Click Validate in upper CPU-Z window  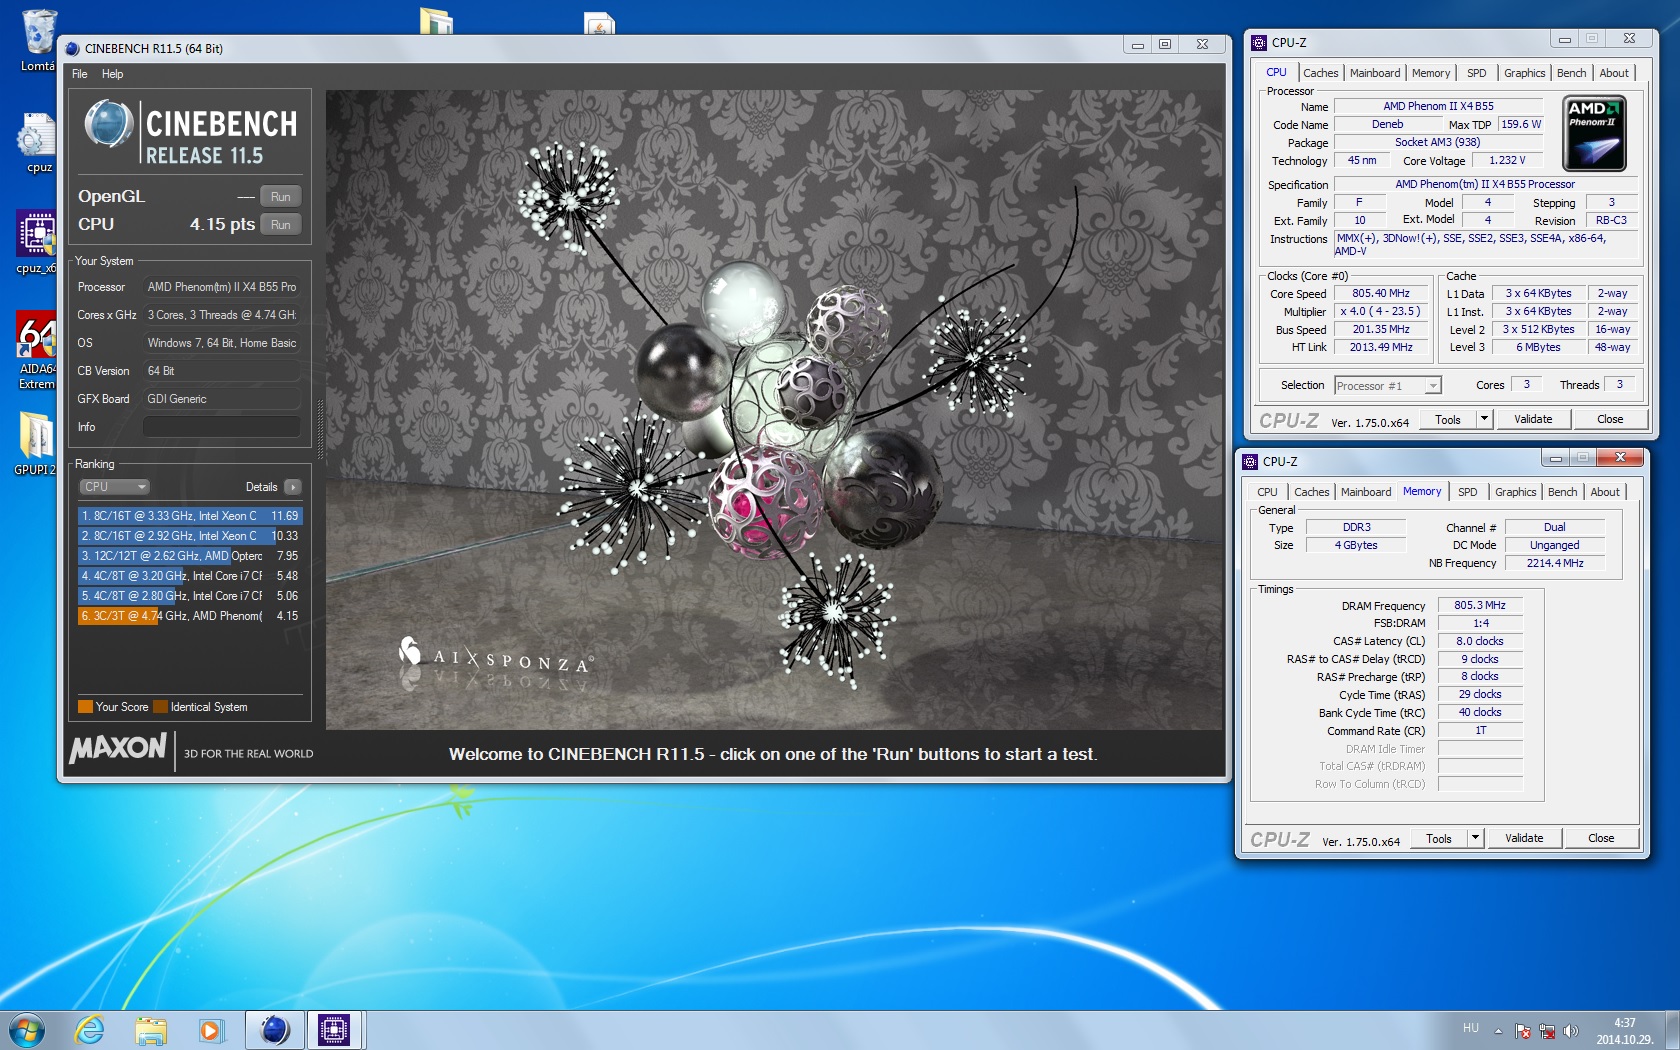tap(1533, 420)
